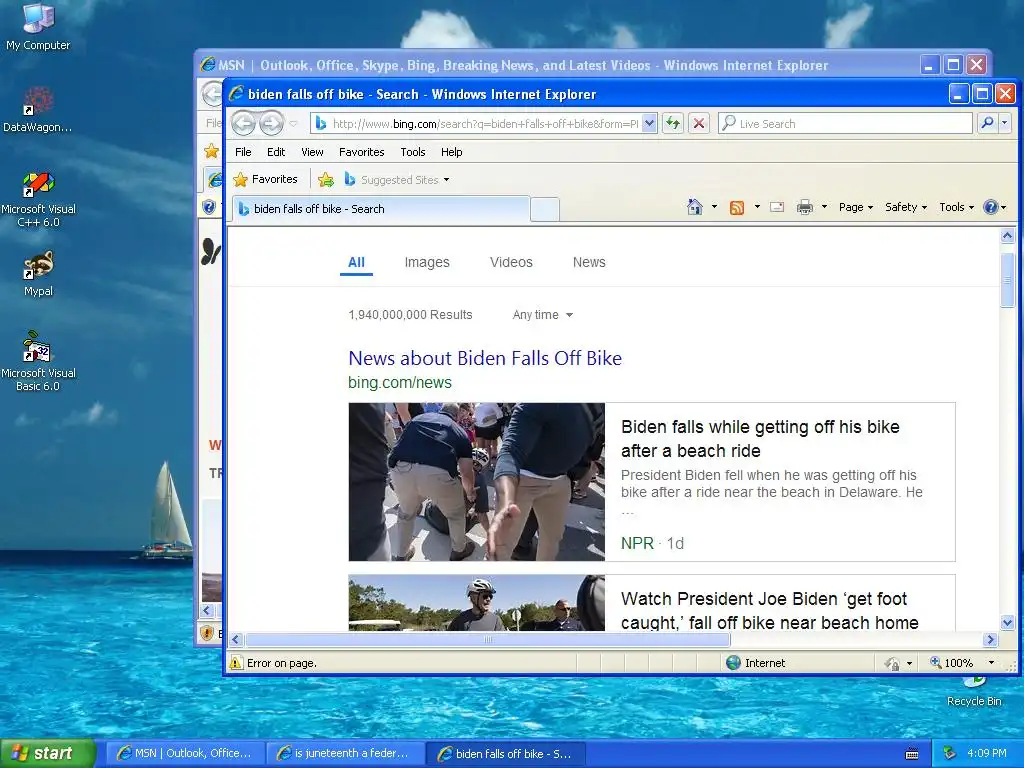Expand the Any time filter dropdown
This screenshot has height=768, width=1024.
[543, 315]
